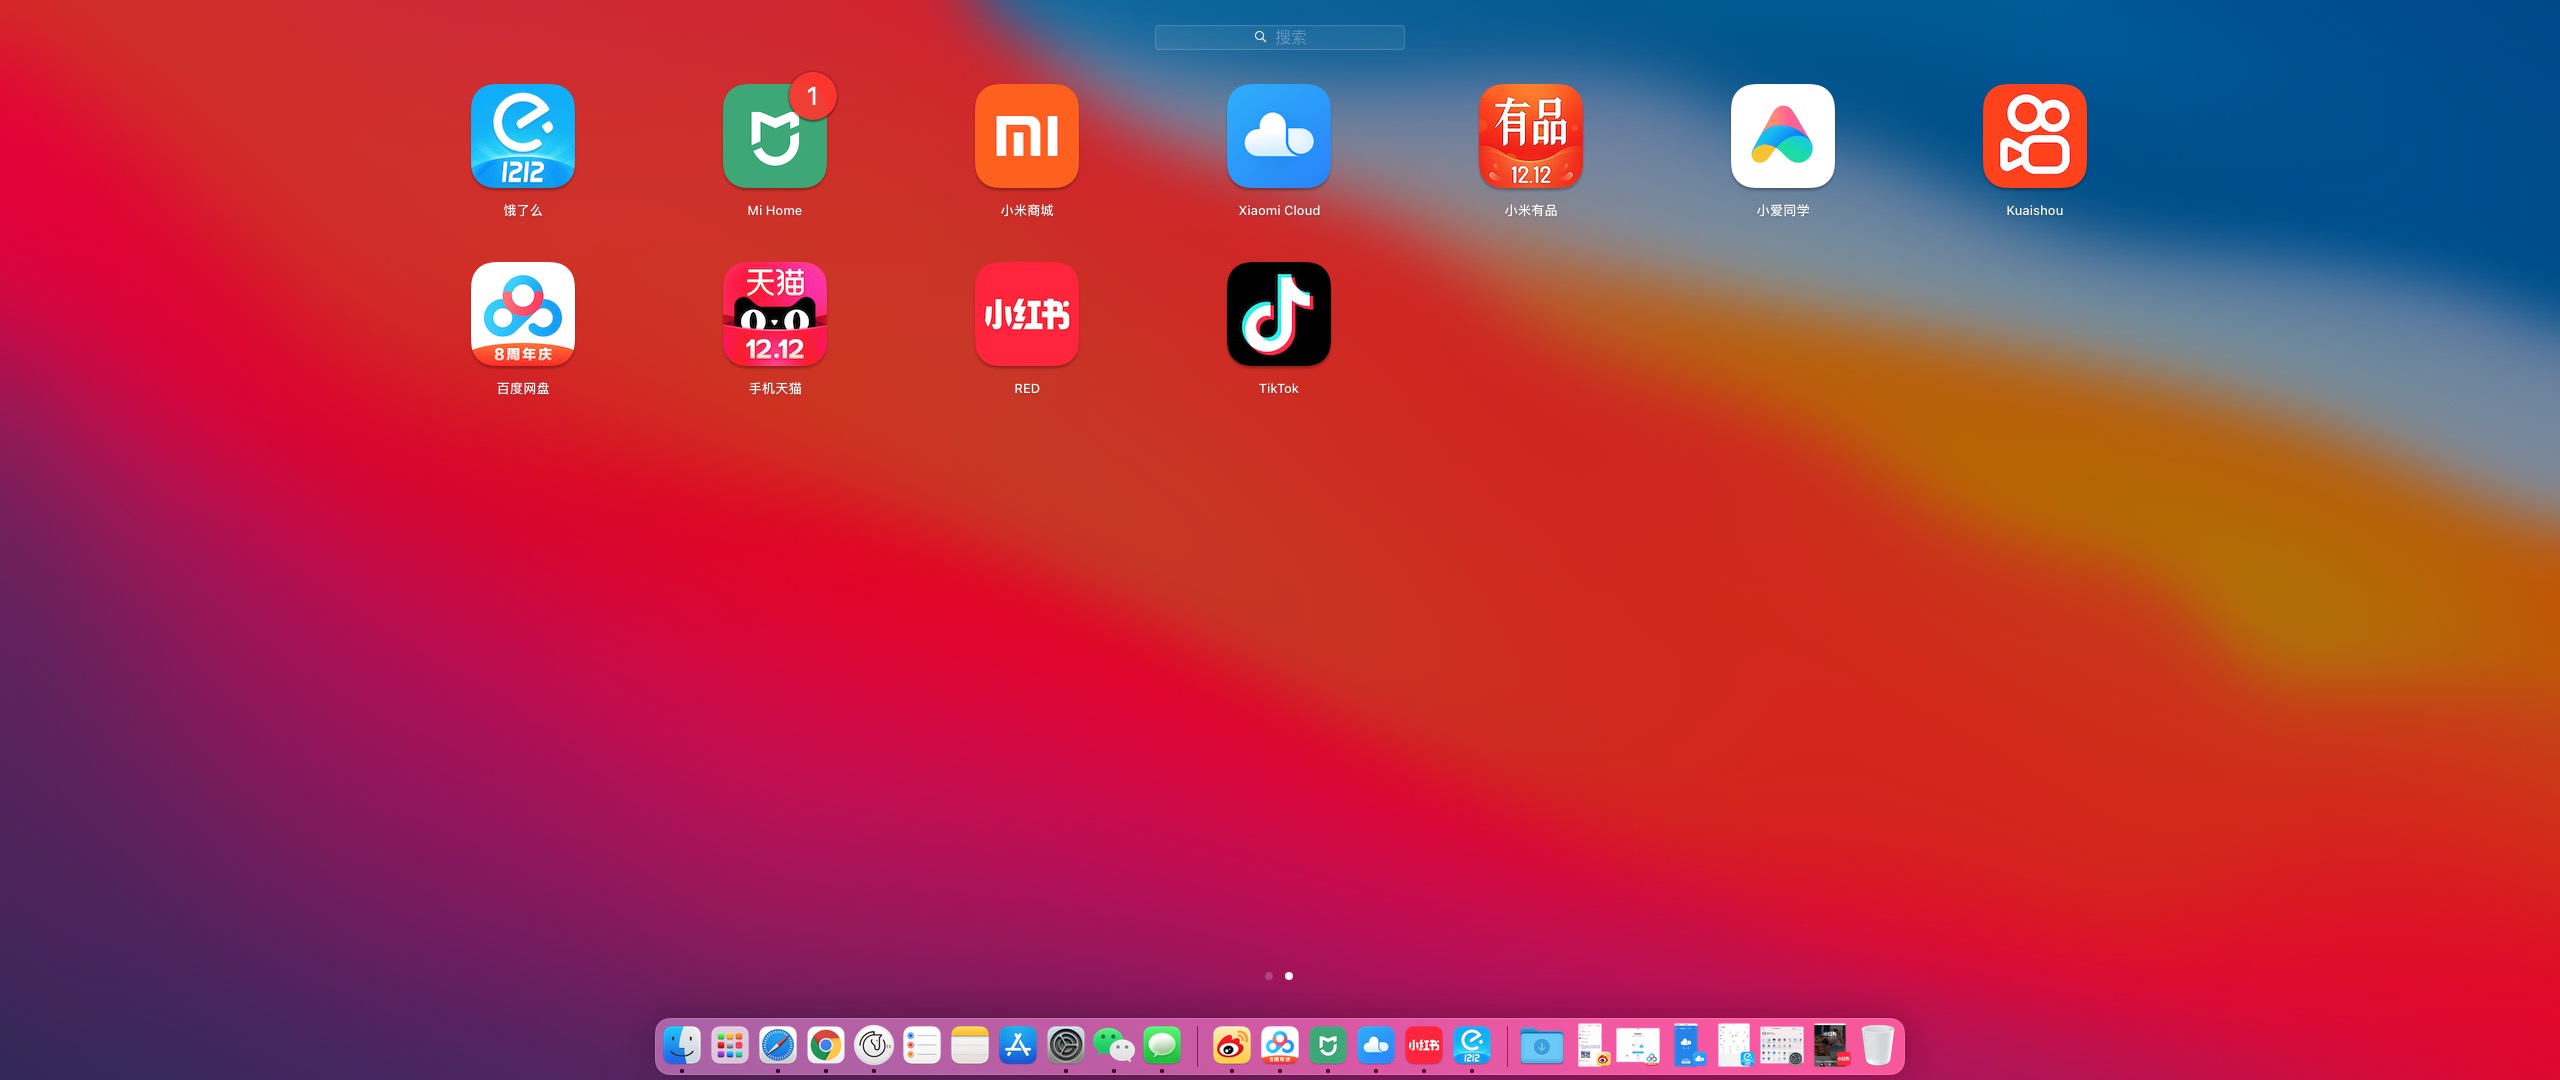The image size is (2560, 1080).
Task: Open the Downloads folder in Dock
Action: pos(1541,1047)
